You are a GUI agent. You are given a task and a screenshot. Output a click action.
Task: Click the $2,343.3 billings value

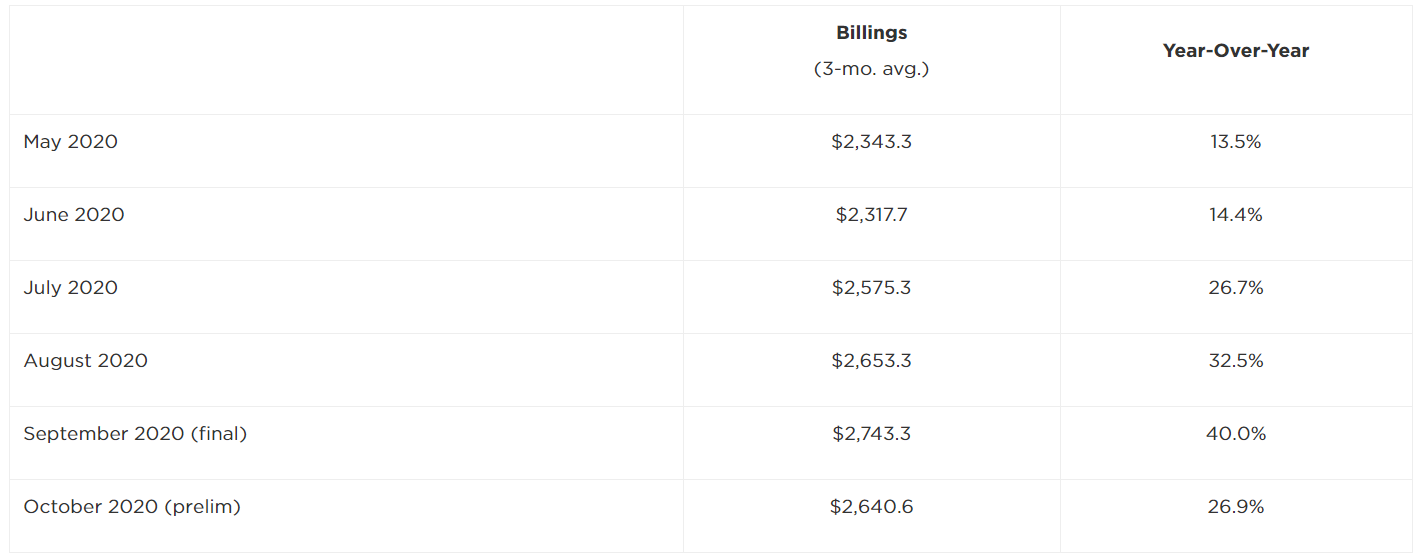[x=871, y=142]
